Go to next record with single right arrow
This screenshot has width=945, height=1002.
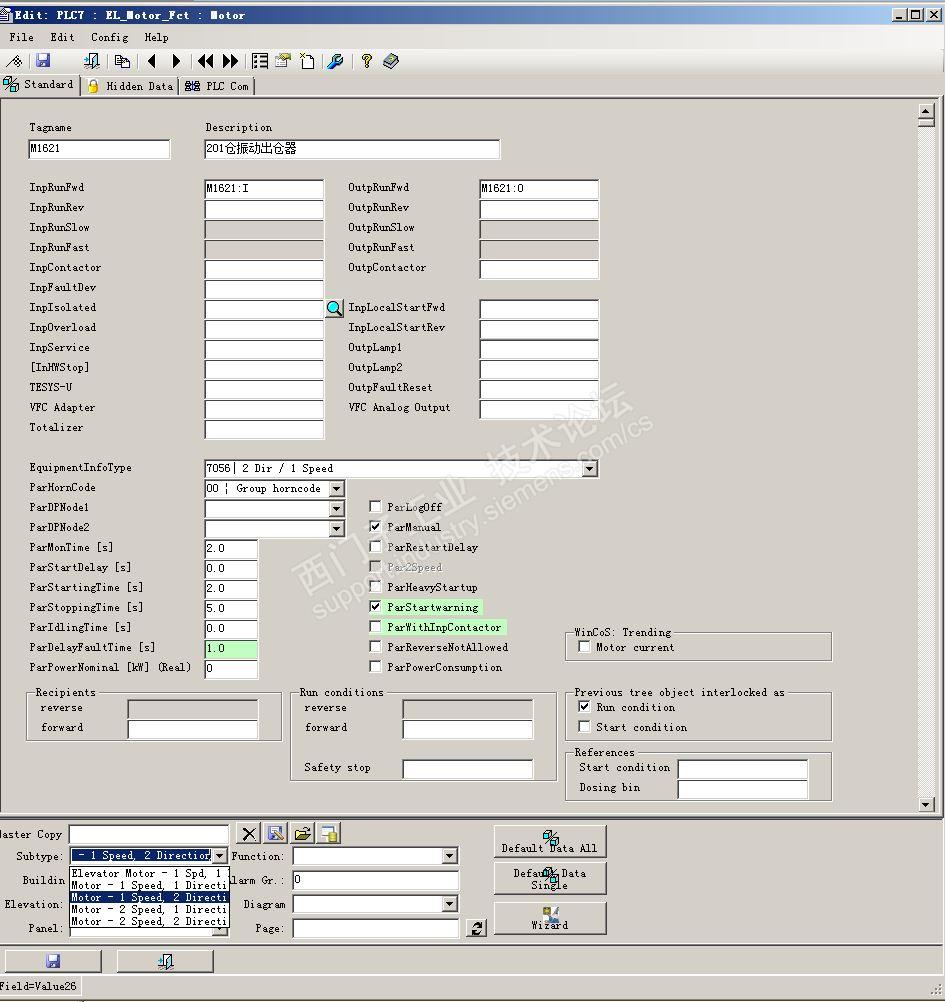pos(176,61)
